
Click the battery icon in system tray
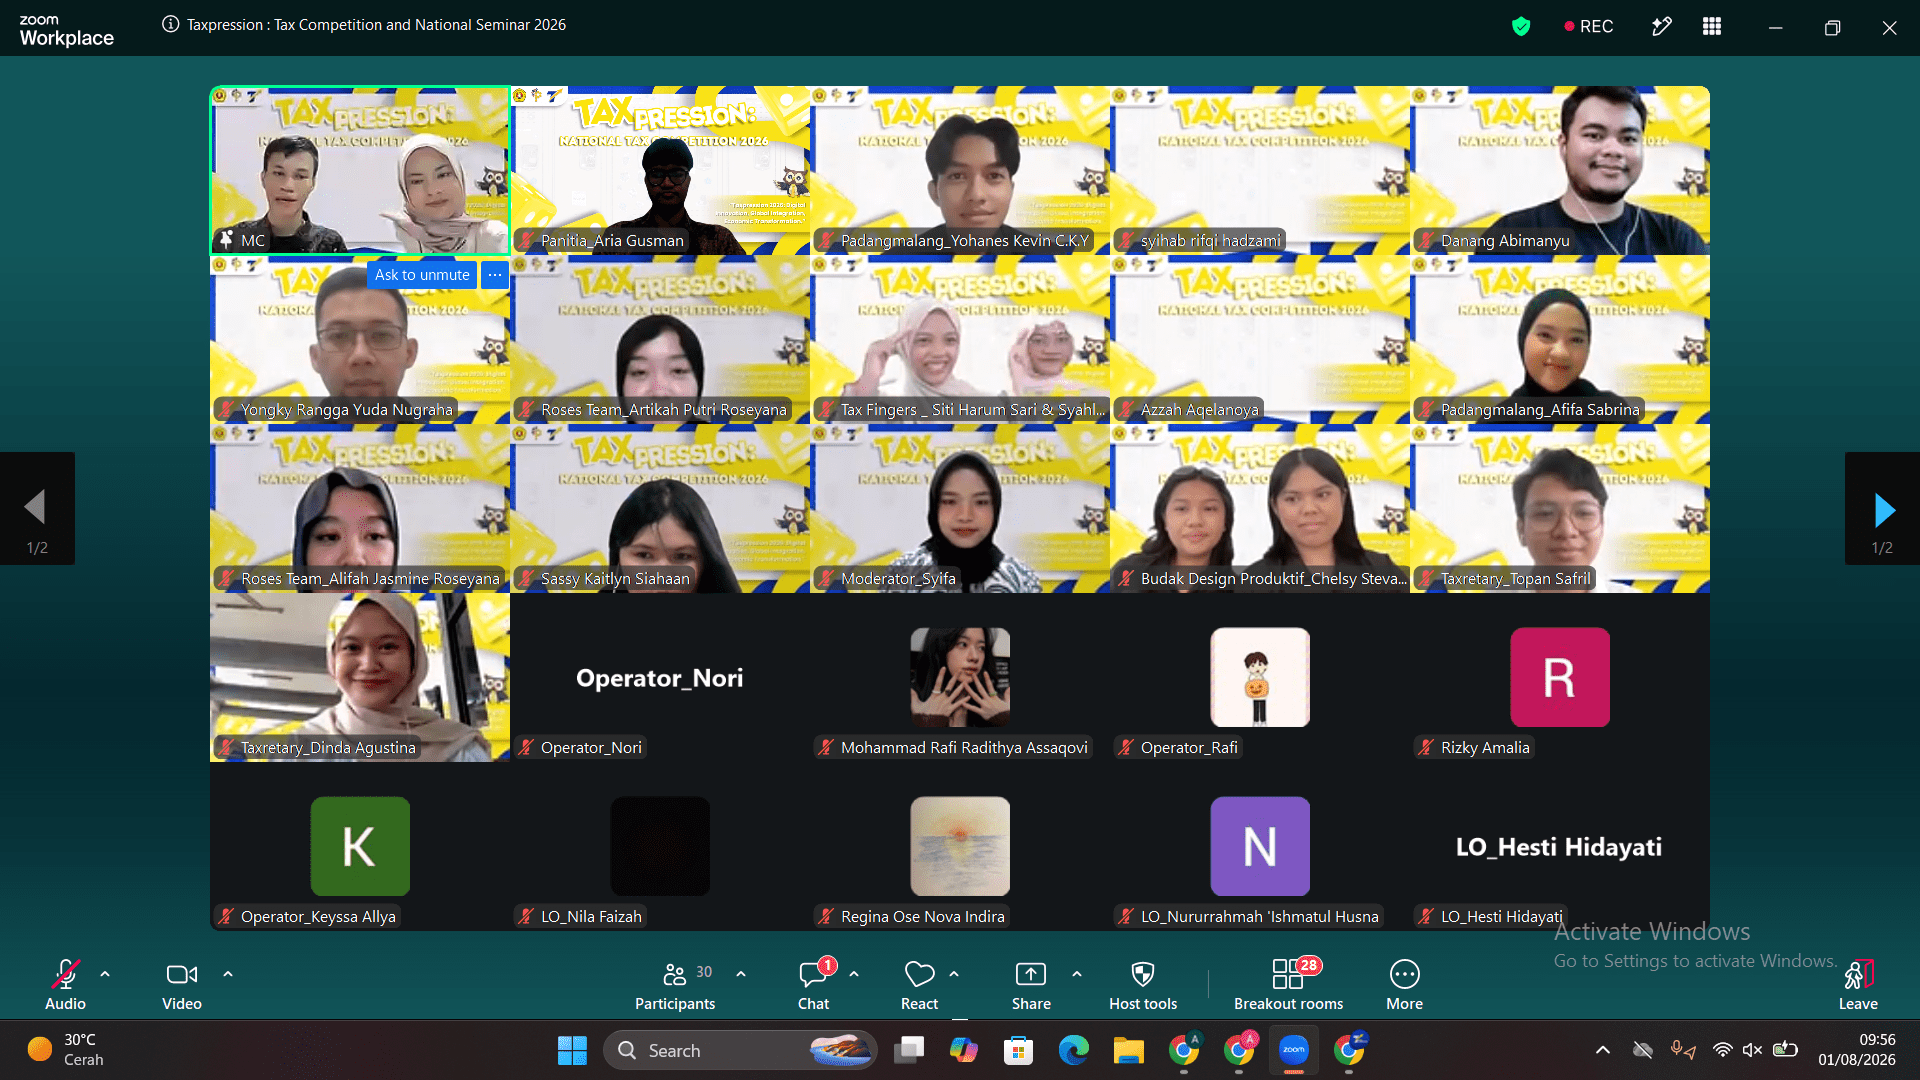pyautogui.click(x=1785, y=1050)
